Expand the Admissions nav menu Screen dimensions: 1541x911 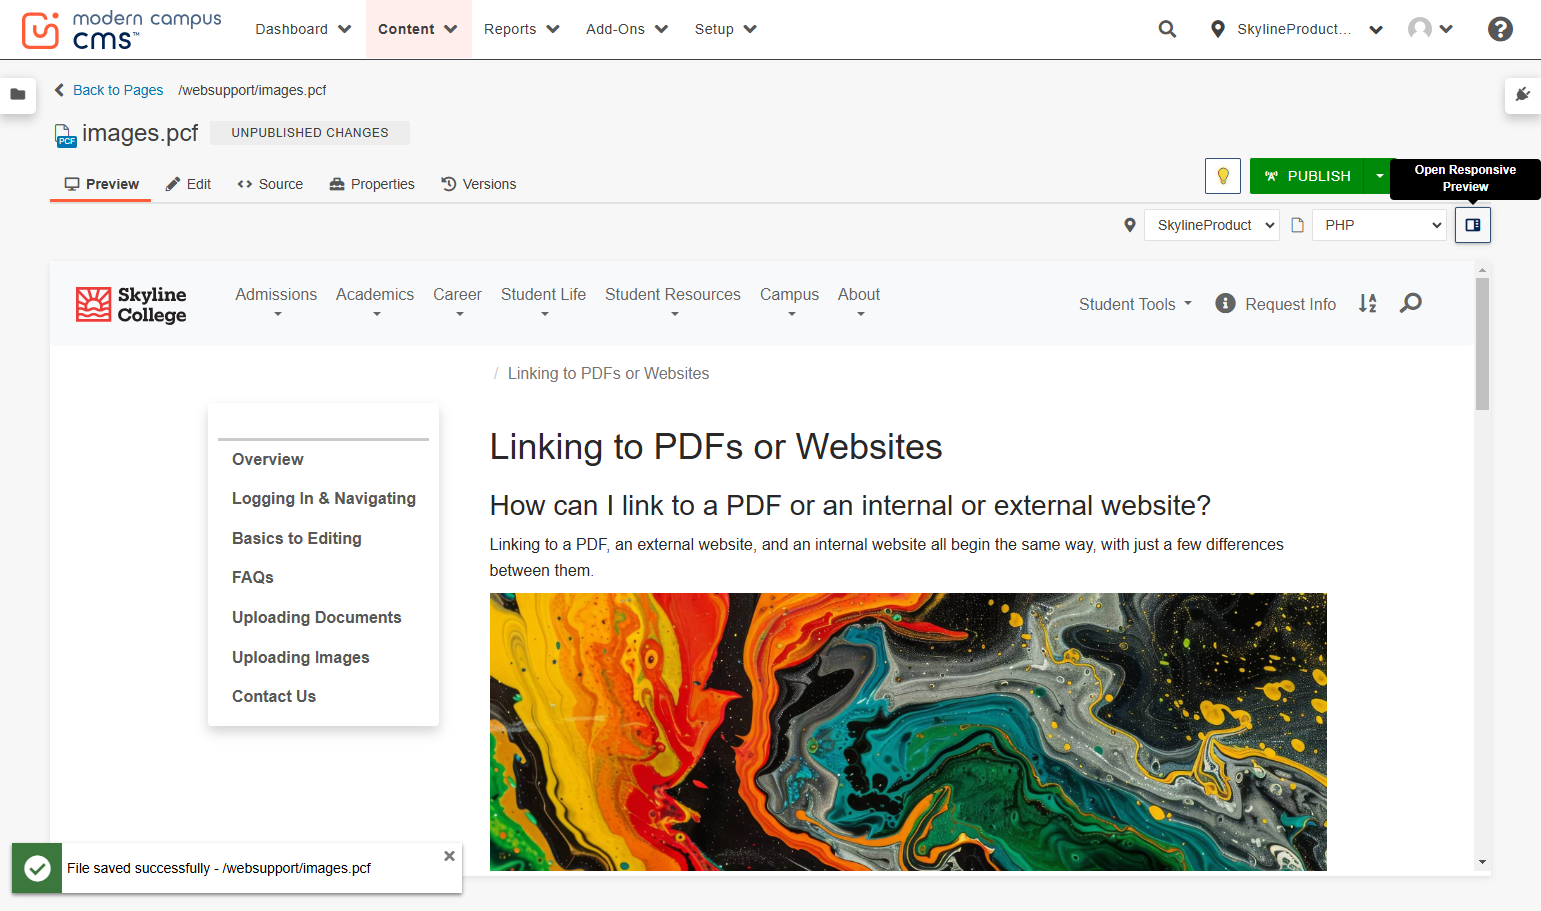tap(276, 303)
